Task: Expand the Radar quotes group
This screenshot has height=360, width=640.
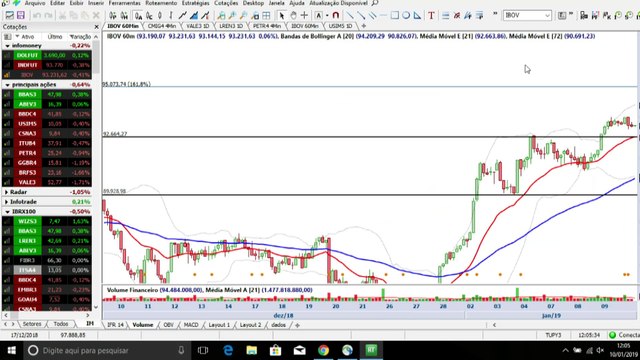Action: tap(7, 192)
